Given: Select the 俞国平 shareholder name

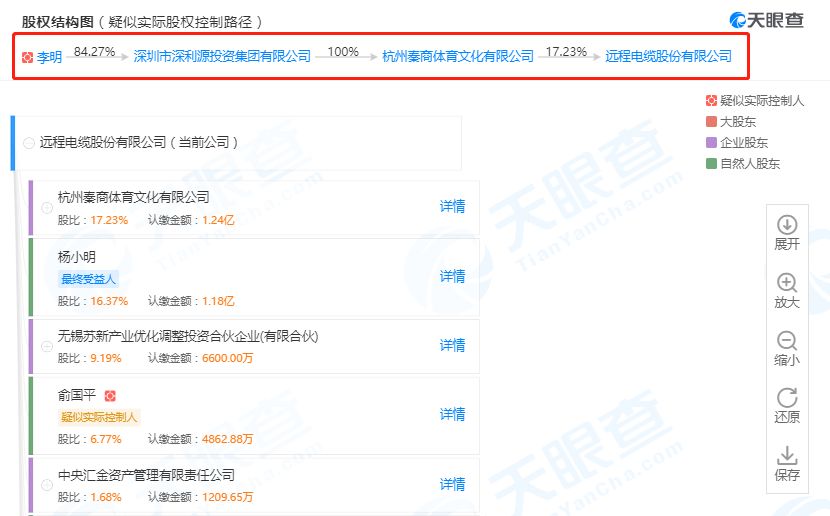Looking at the screenshot, I should pyautogui.click(x=77, y=395).
